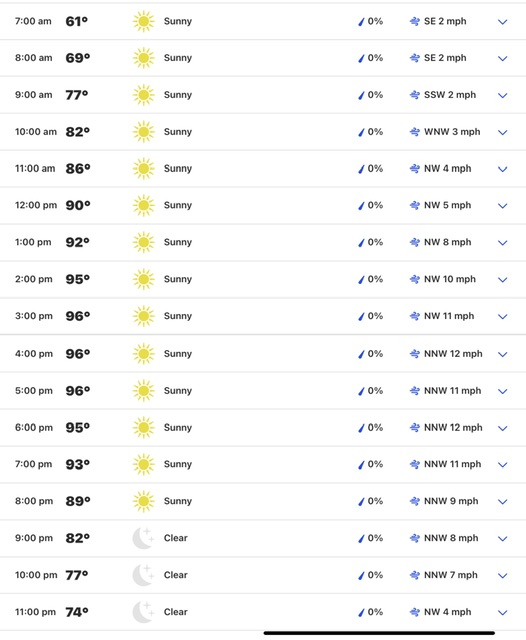Tap the home indicator bar at bottom
The width and height of the screenshot is (526, 640).
(379, 633)
